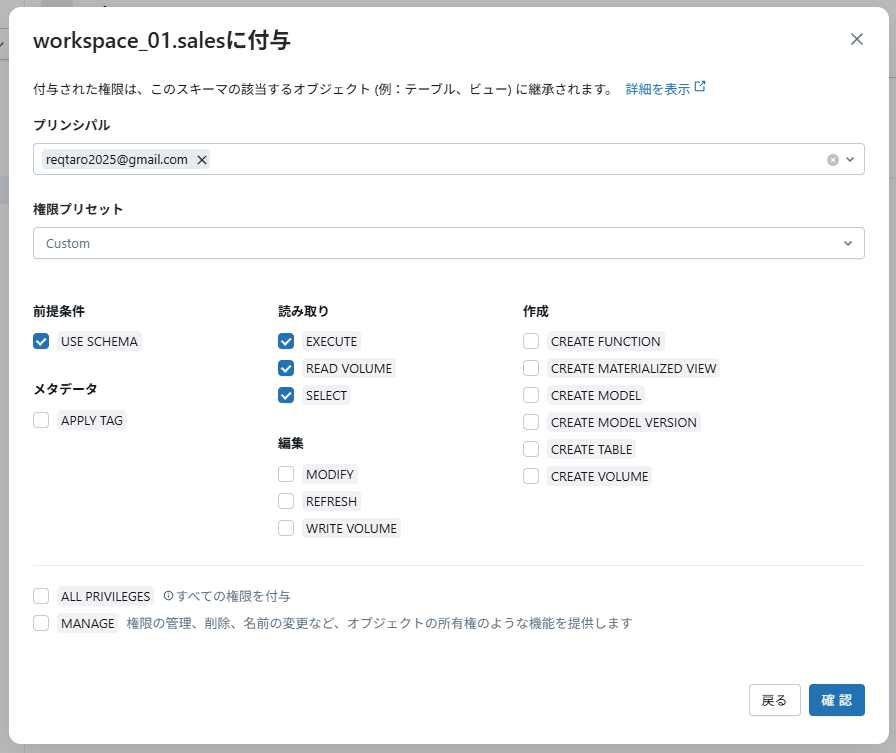The width and height of the screenshot is (896, 753).
Task: Click the SELECT label
Action: coord(326,395)
